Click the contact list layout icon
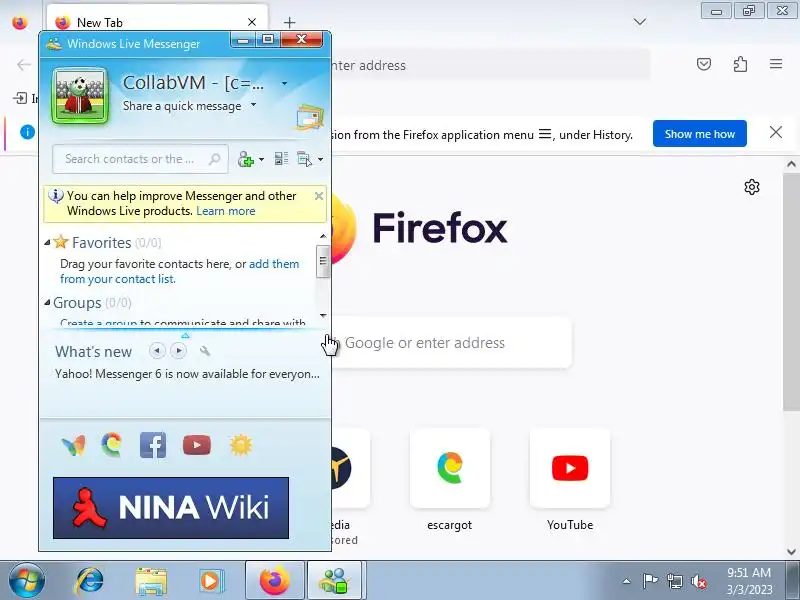Viewport: 800px width, 600px height. tap(281, 159)
